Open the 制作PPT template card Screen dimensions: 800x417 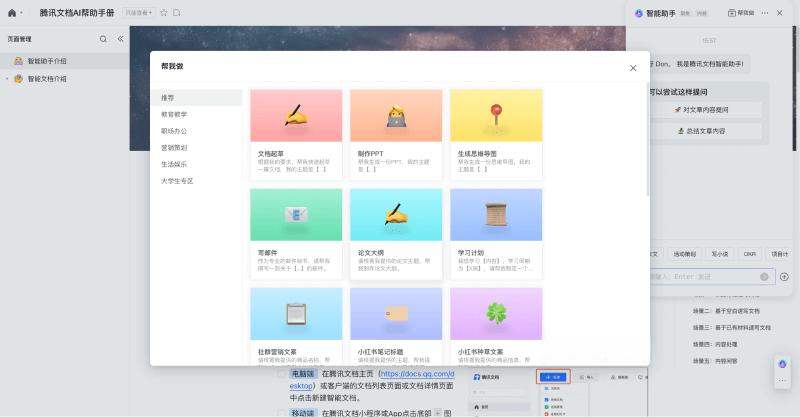click(396, 134)
